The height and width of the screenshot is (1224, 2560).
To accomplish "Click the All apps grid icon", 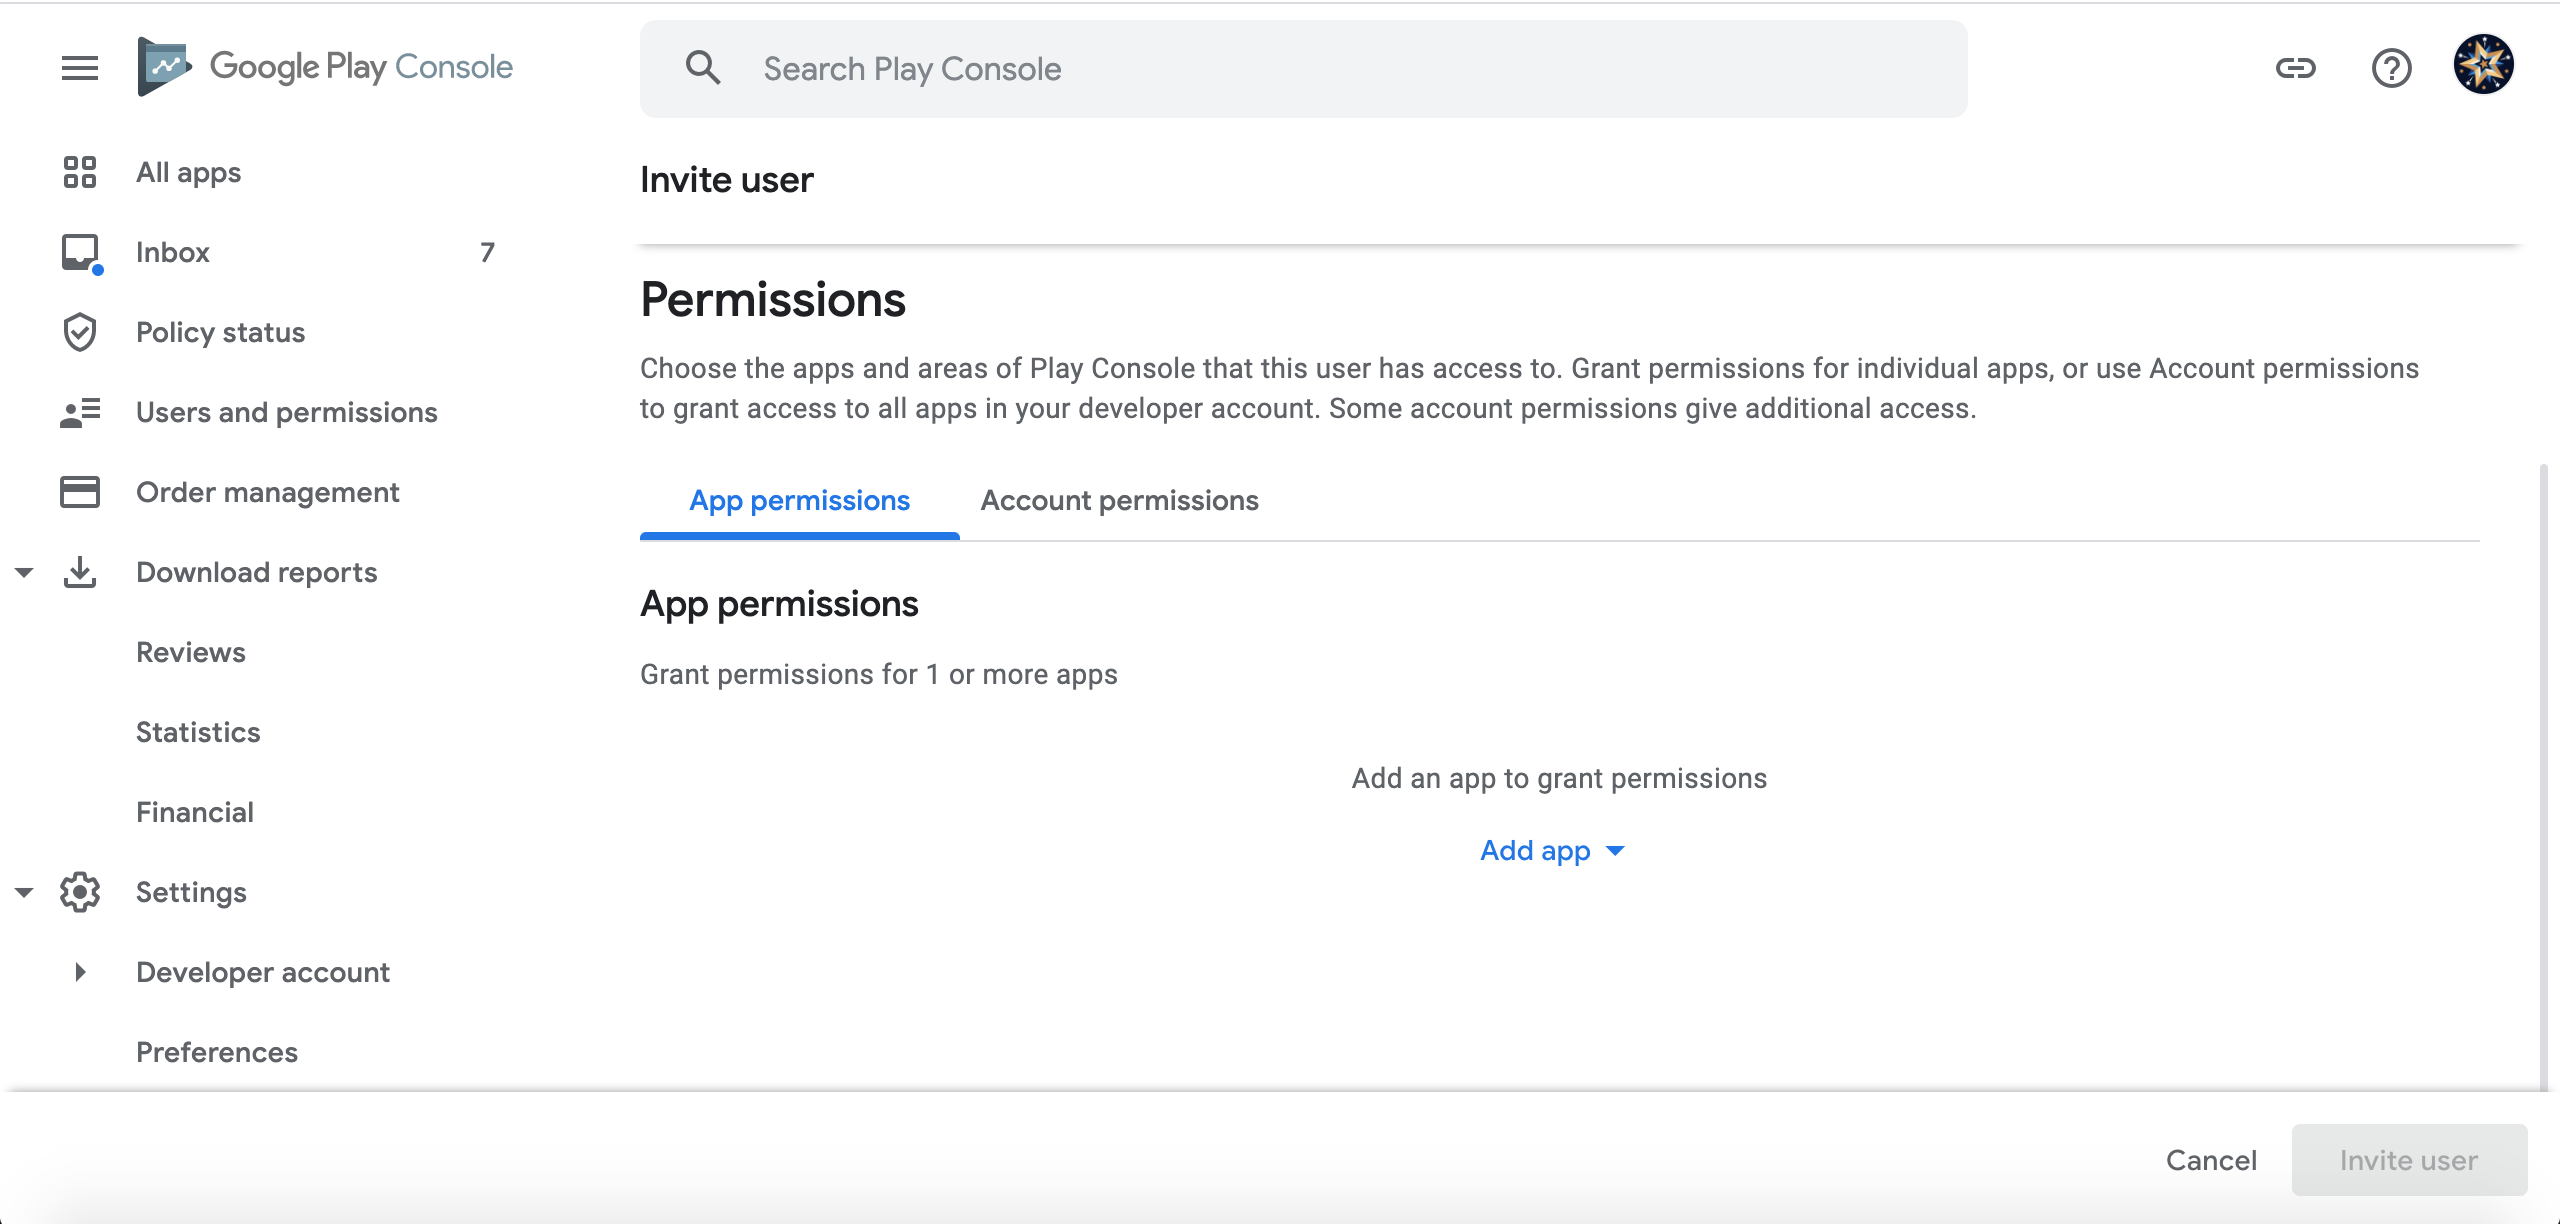I will [x=80, y=172].
